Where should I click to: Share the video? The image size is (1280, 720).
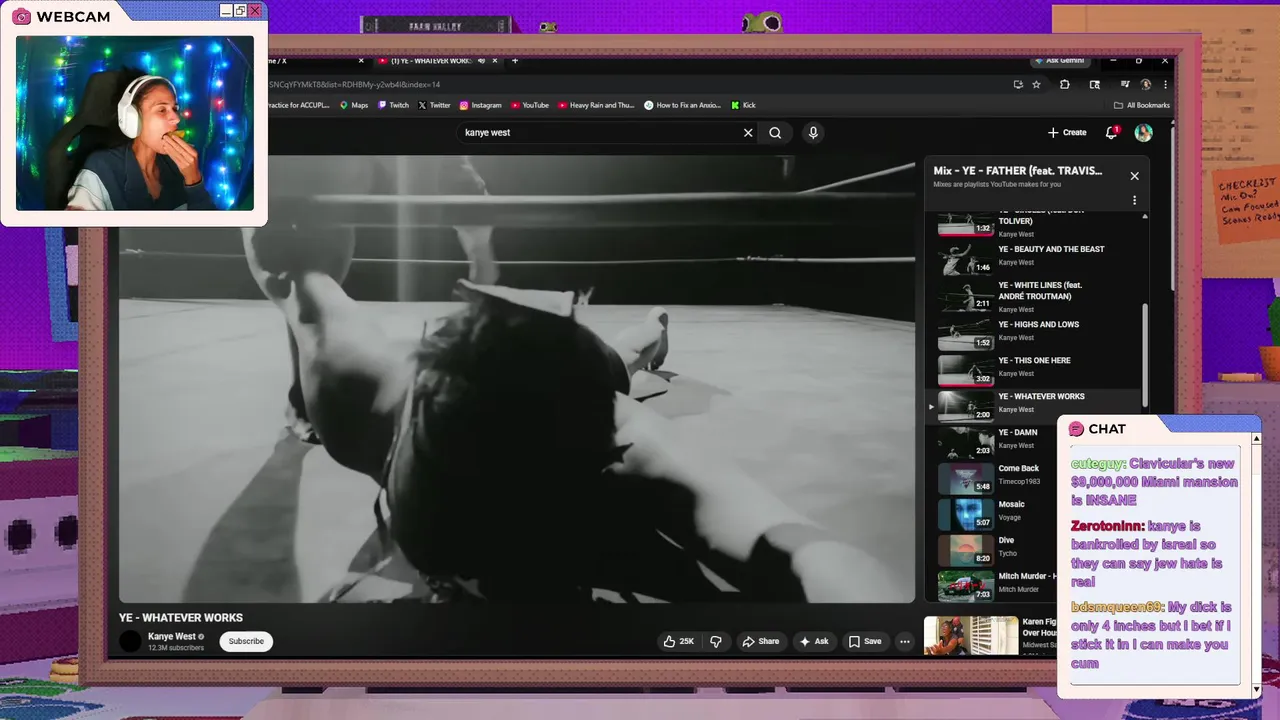tap(761, 641)
